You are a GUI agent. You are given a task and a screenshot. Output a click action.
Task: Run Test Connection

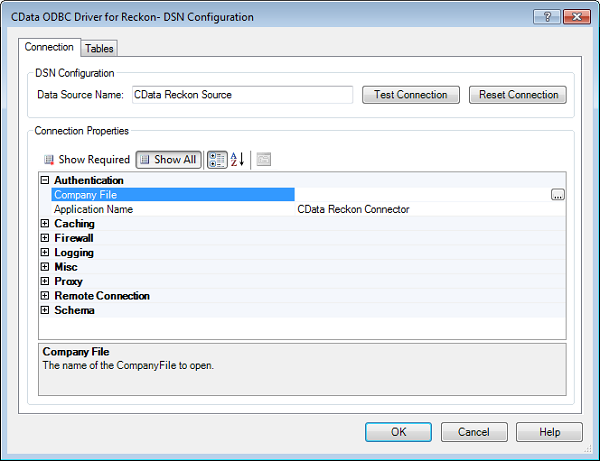tap(411, 94)
